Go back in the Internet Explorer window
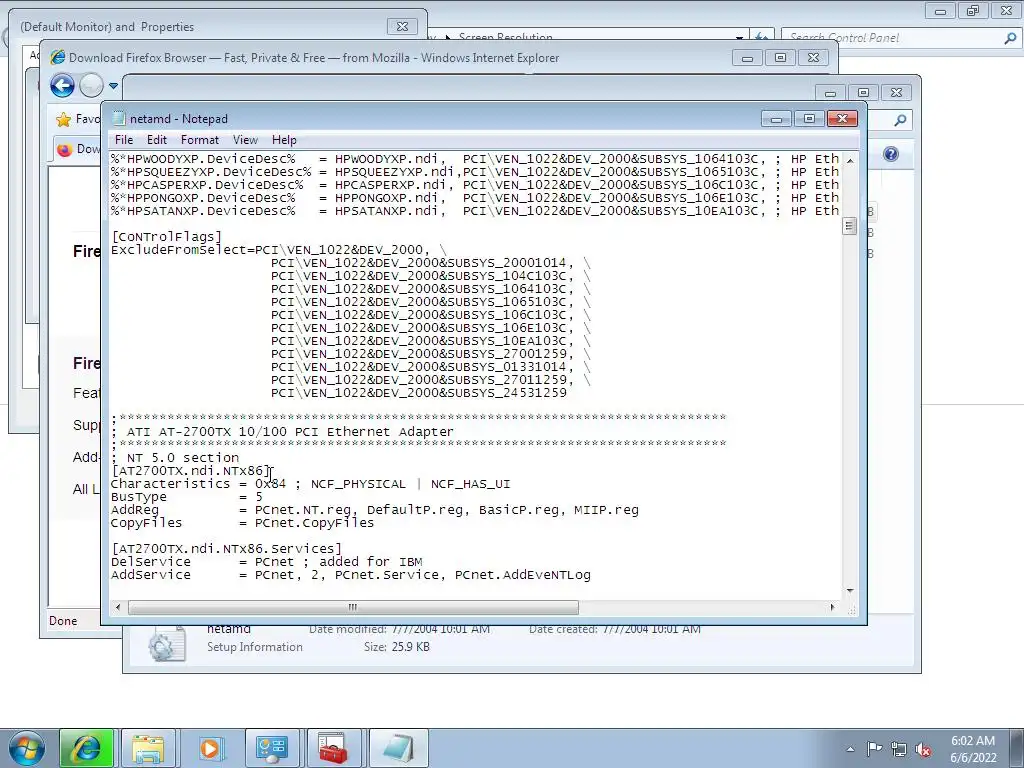This screenshot has height=768, width=1024. pyautogui.click(x=63, y=86)
